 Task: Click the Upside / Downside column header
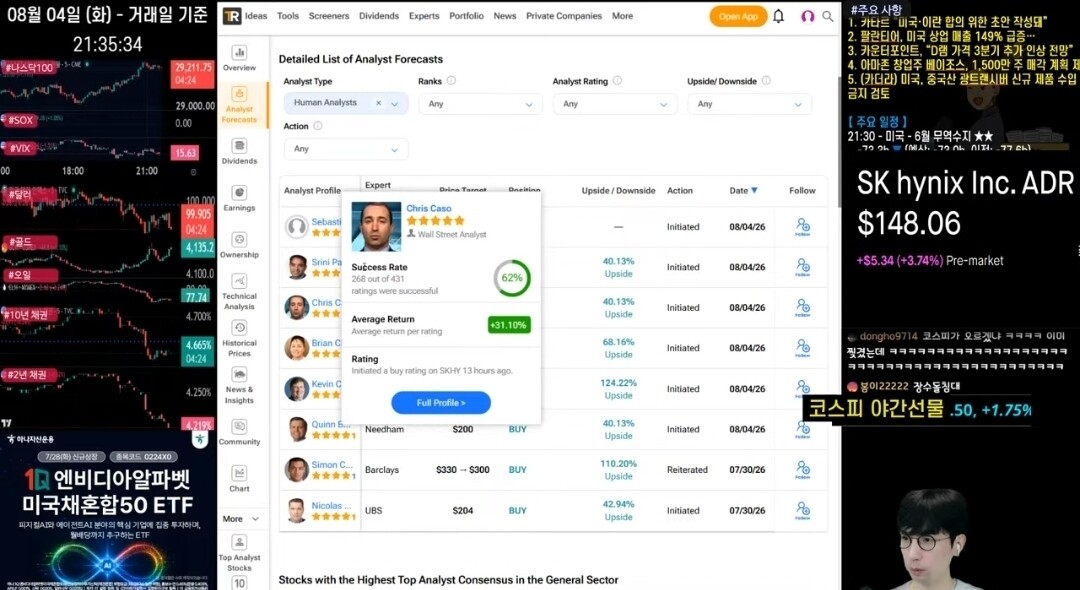619,191
